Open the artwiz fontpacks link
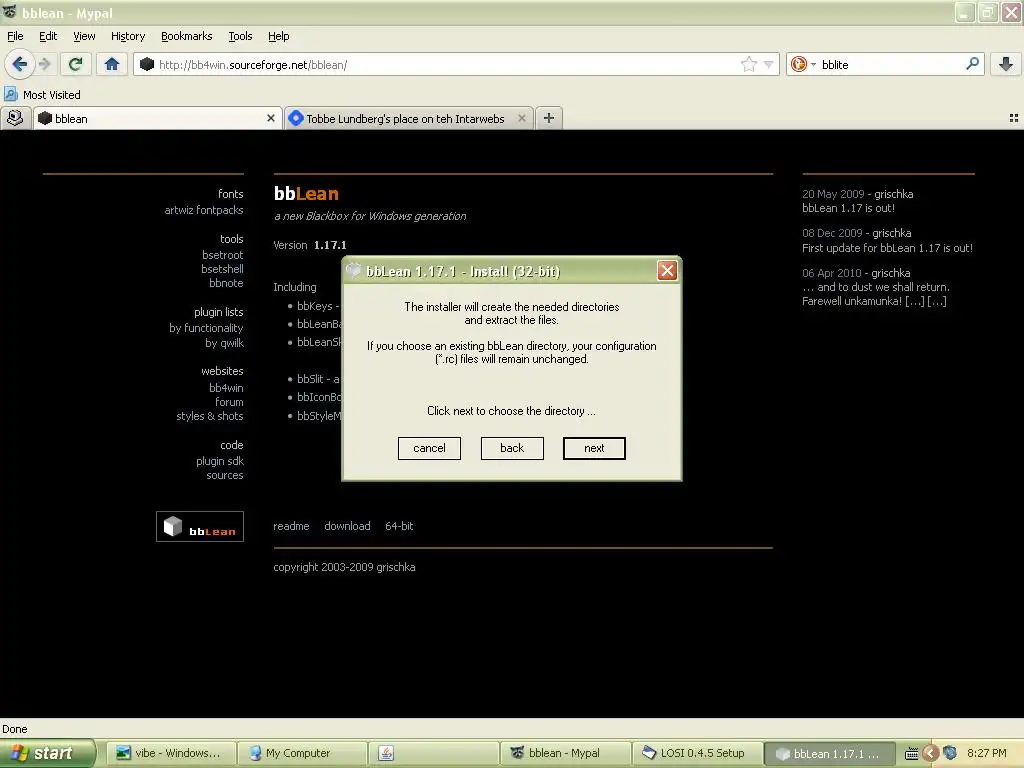Screen dimensions: 1024x768 pos(204,210)
